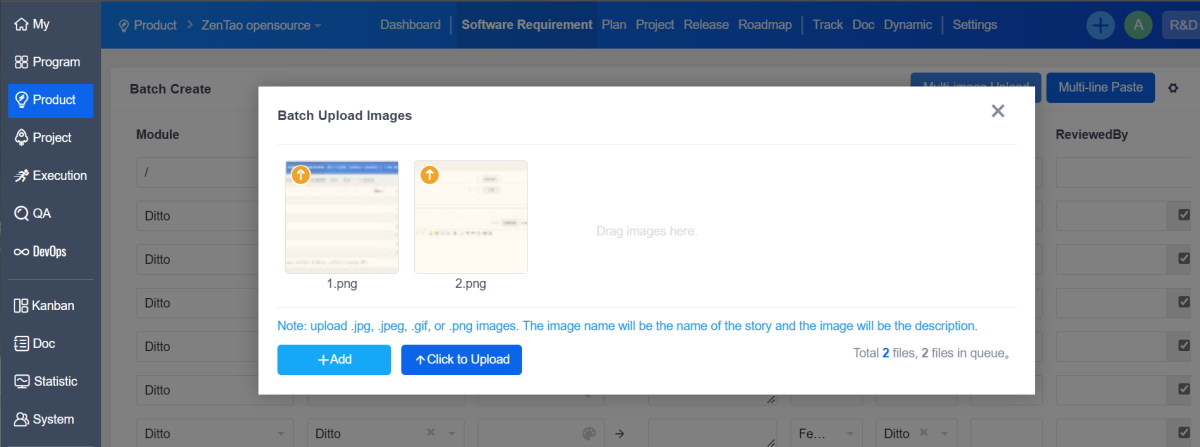Toggle the first ReviewedBy row checkbox

click(x=1184, y=215)
